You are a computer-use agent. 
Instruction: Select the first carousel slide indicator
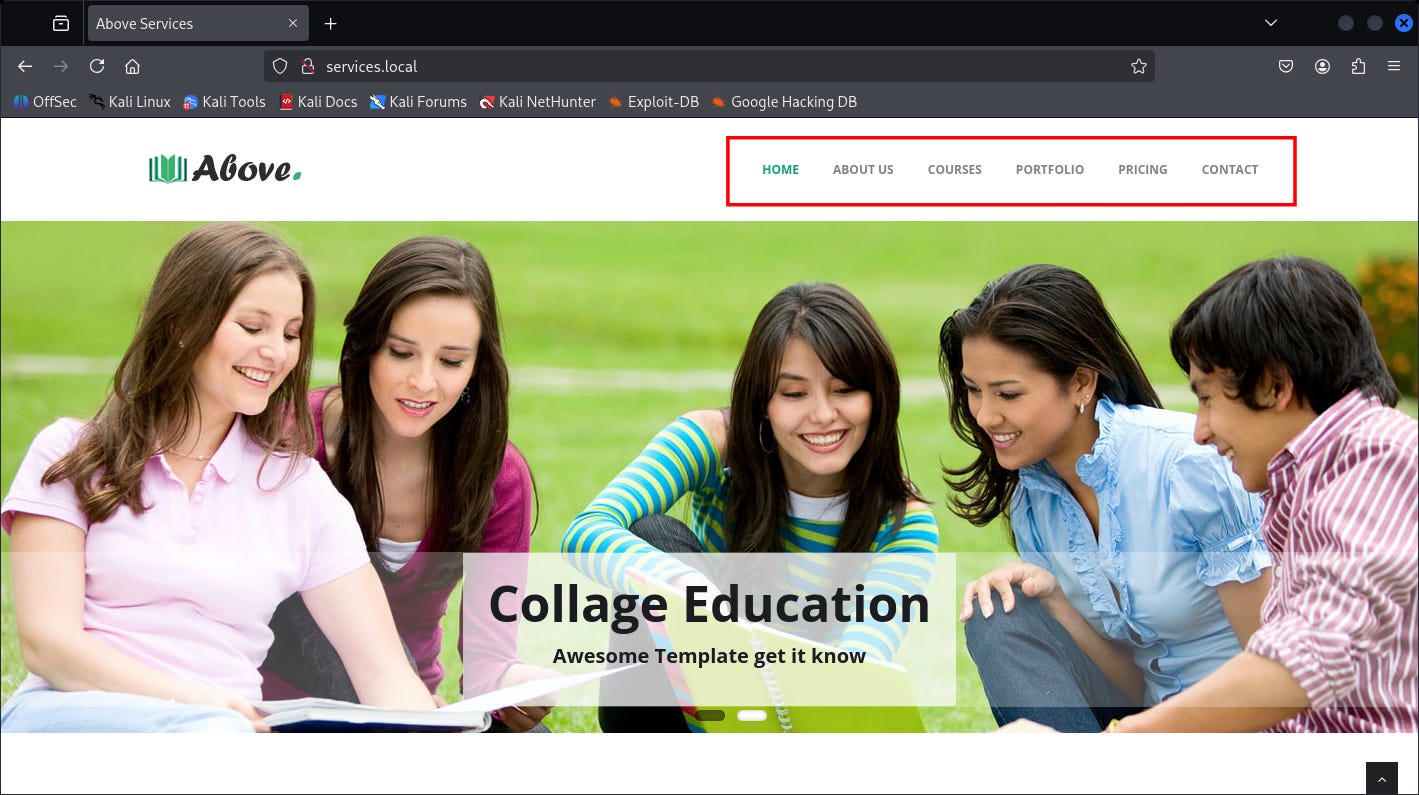(x=710, y=715)
